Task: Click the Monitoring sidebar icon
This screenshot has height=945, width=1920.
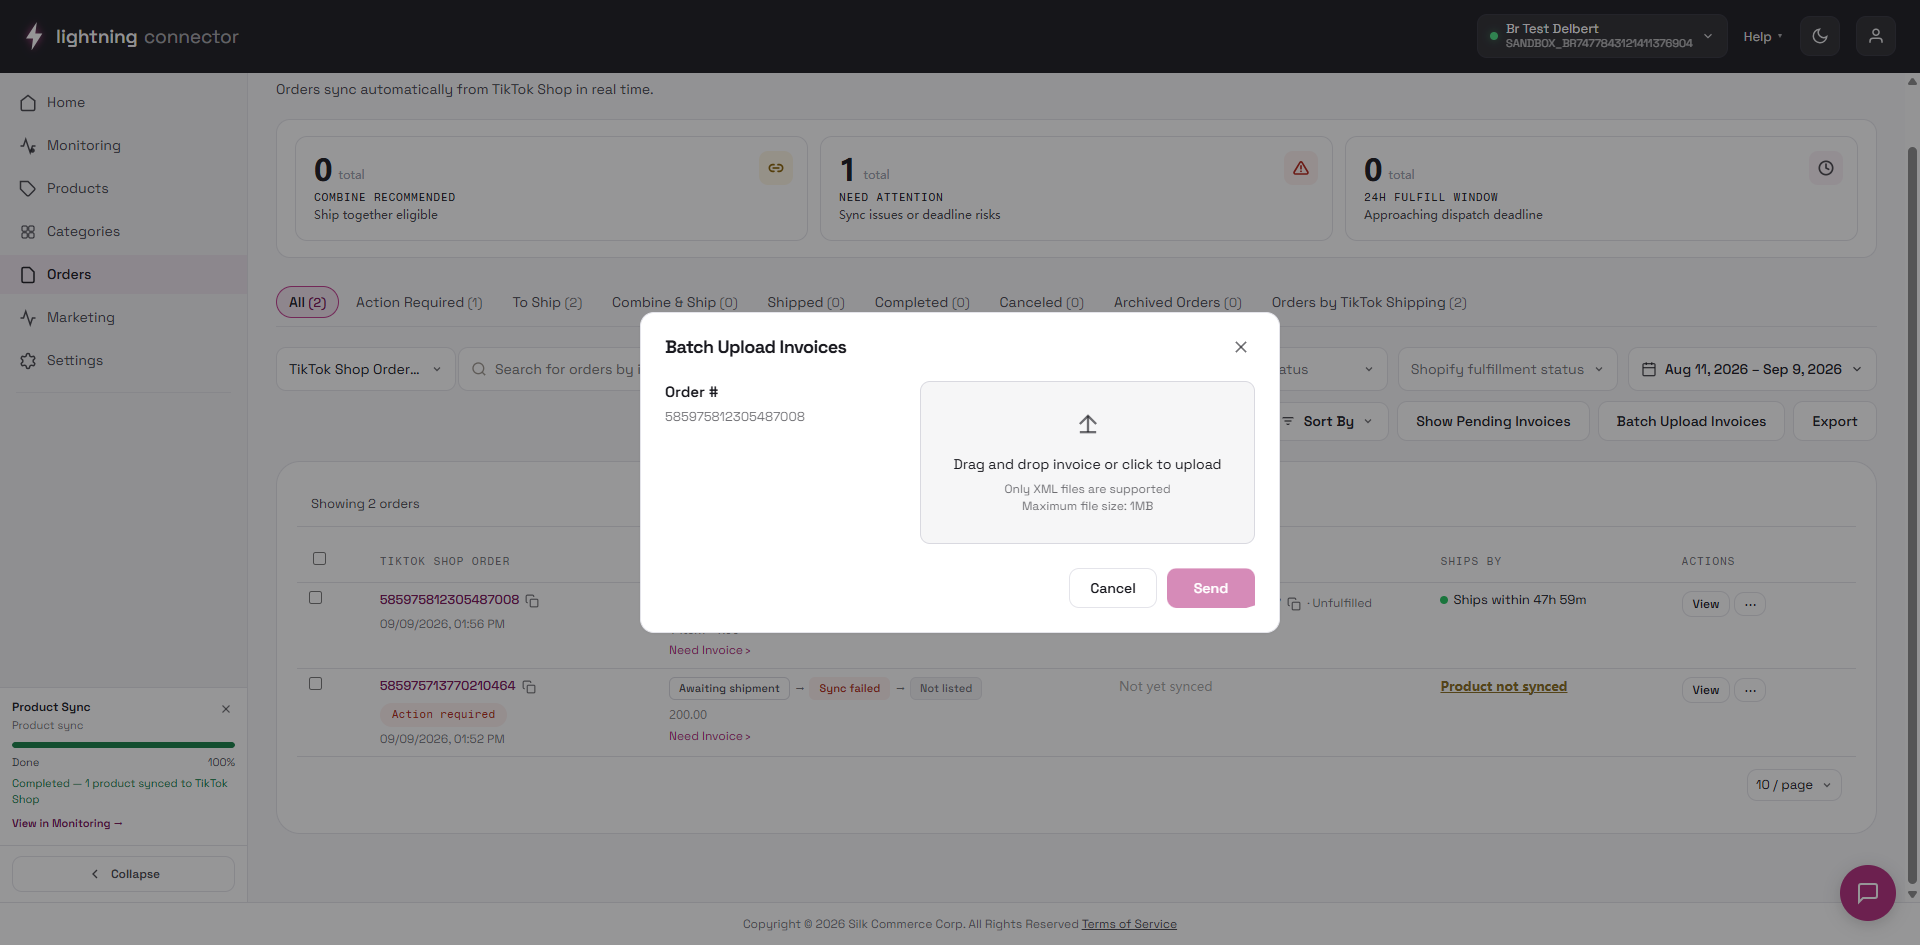Action: pos(28,146)
